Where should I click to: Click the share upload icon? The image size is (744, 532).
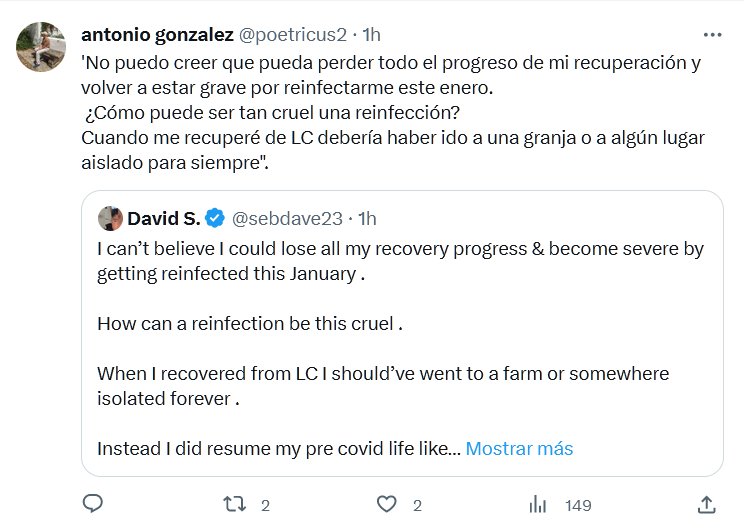click(706, 504)
